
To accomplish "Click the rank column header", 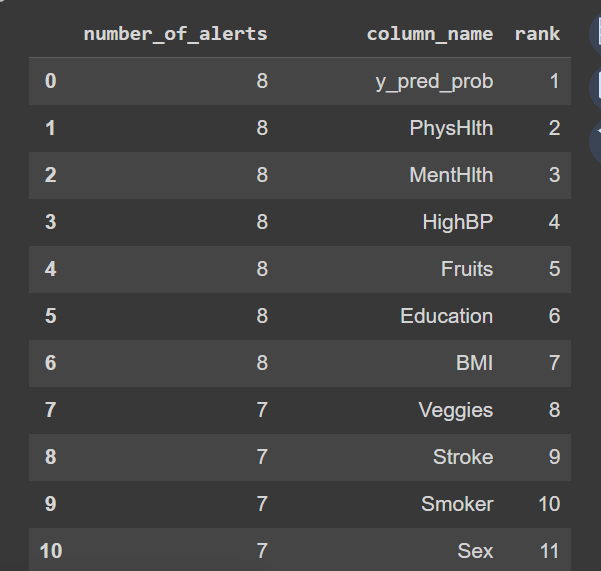I will [537, 34].
